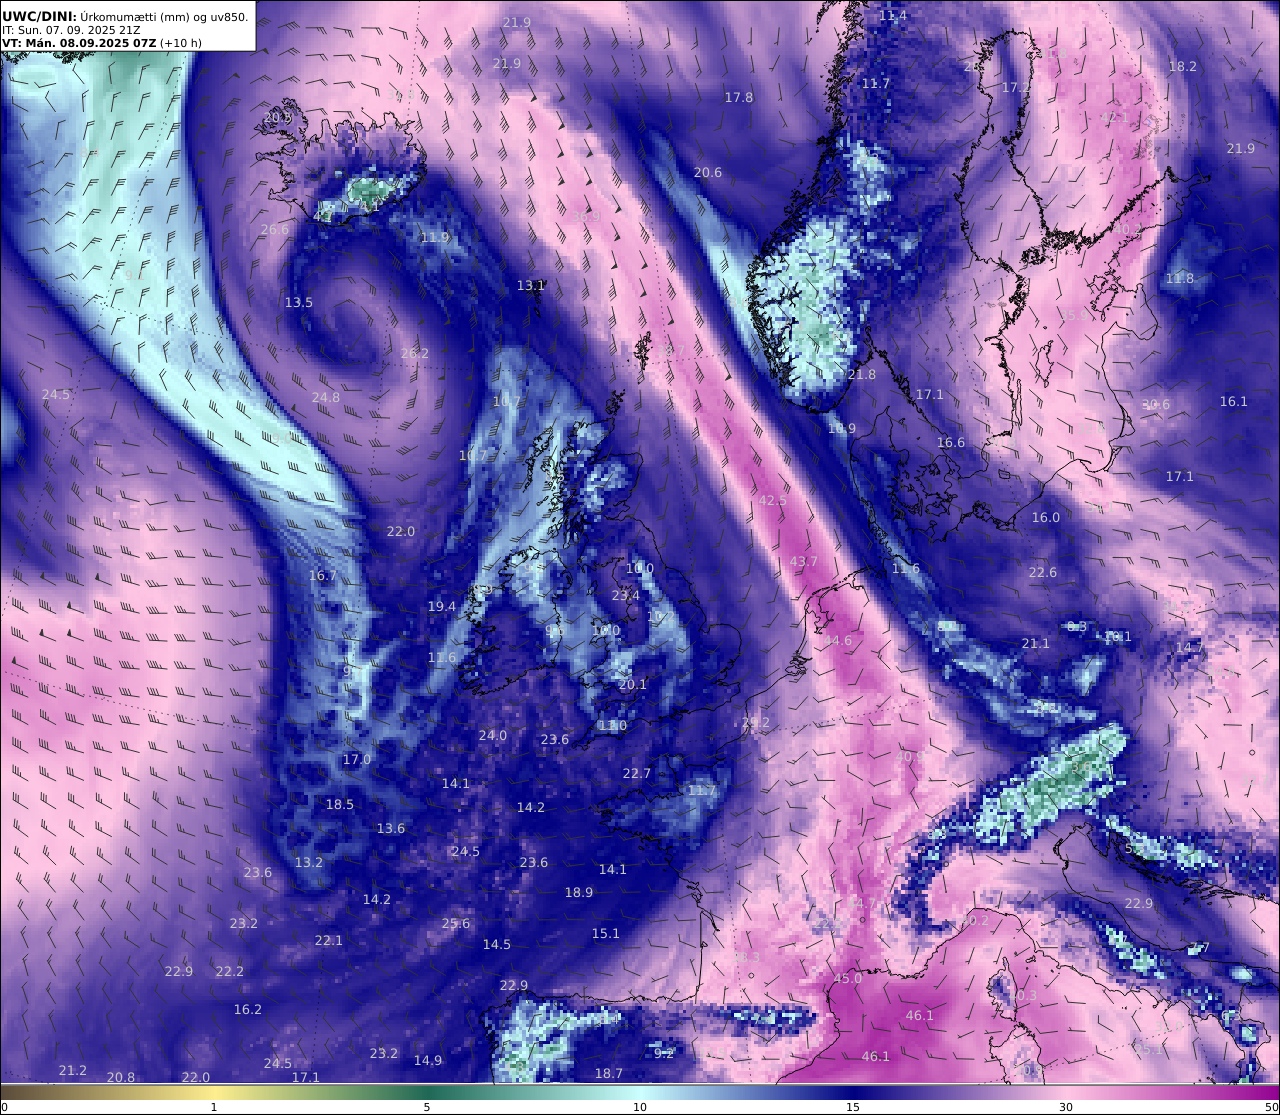Click the 45.0 value label
Screen dimensions: 1280x1115
tap(848, 978)
